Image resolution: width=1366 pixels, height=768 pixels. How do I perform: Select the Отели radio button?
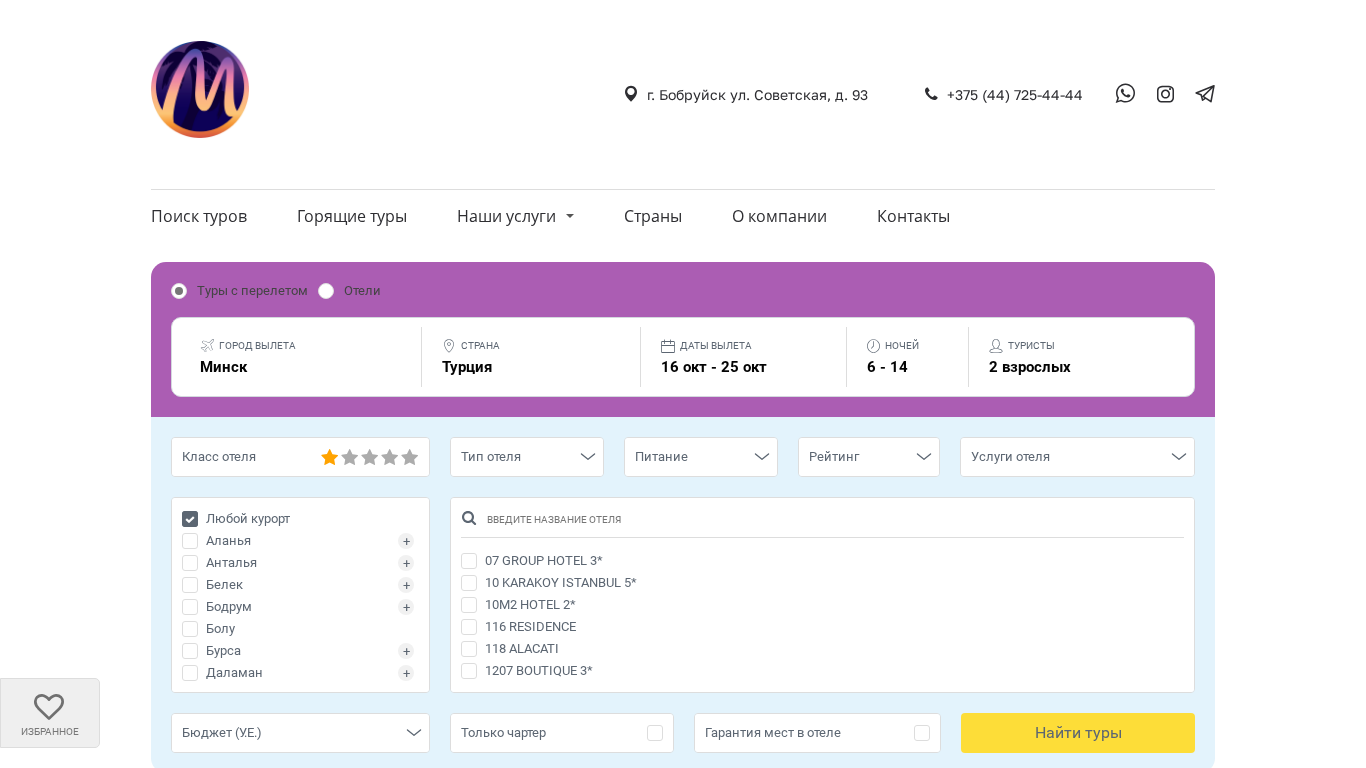click(x=326, y=291)
